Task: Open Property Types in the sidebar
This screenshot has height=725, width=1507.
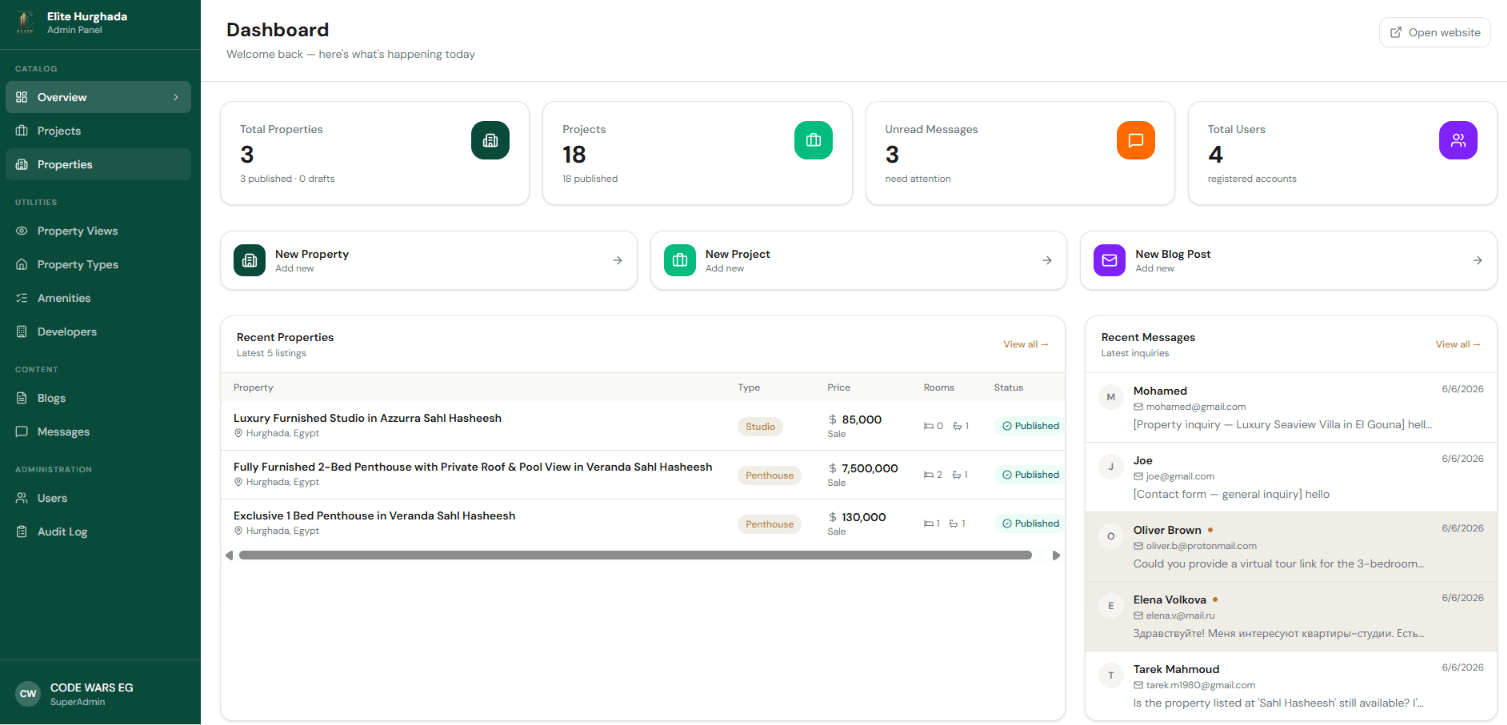Action: [x=98, y=264]
